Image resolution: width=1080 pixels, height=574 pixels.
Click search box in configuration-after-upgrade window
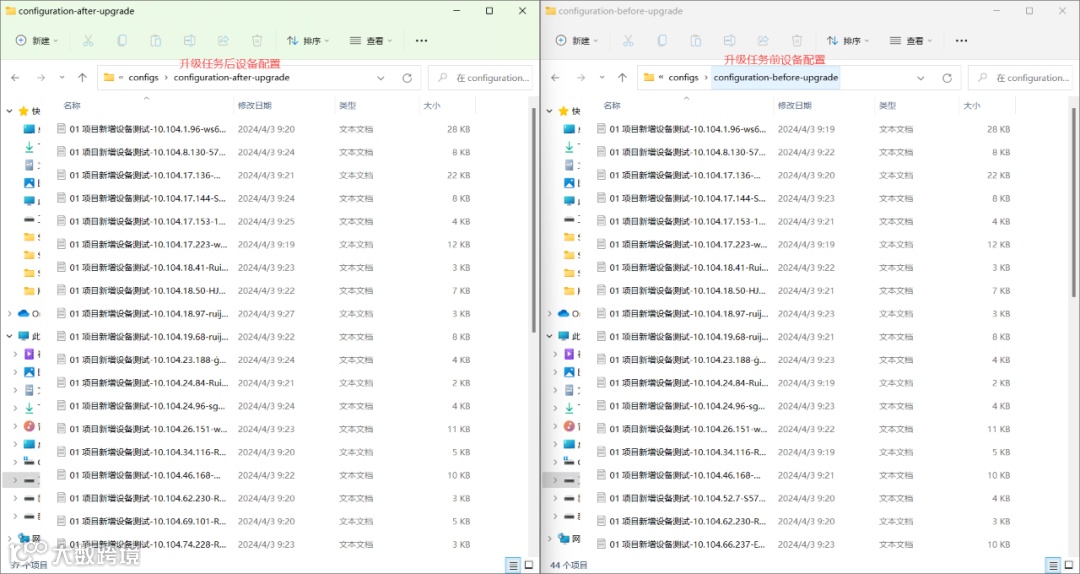click(480, 78)
